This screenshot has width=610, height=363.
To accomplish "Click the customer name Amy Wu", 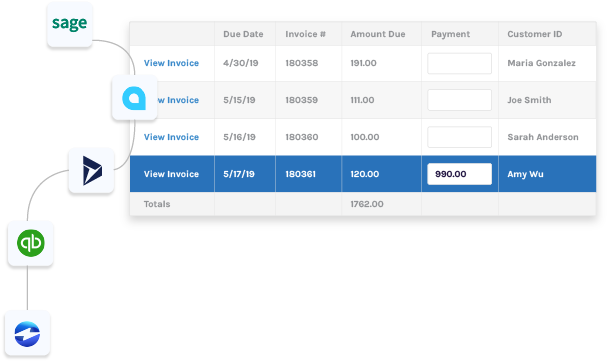I will pos(525,174).
